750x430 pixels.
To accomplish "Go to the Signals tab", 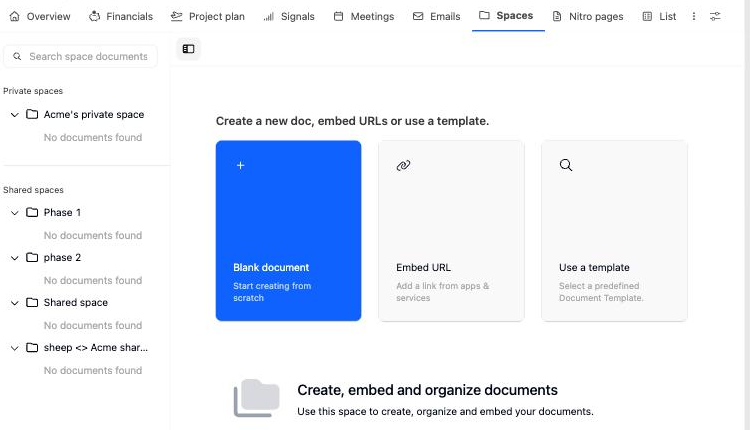I will 289,16.
